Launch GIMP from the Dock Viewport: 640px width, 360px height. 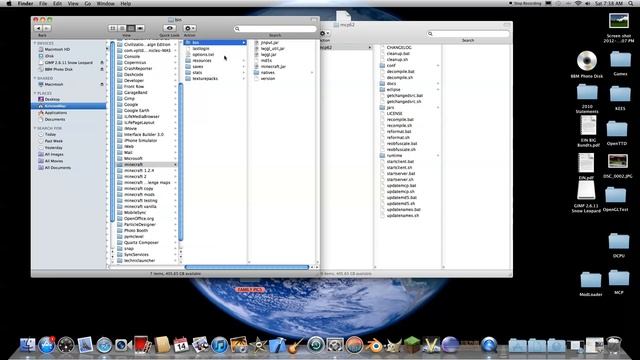click(393, 346)
